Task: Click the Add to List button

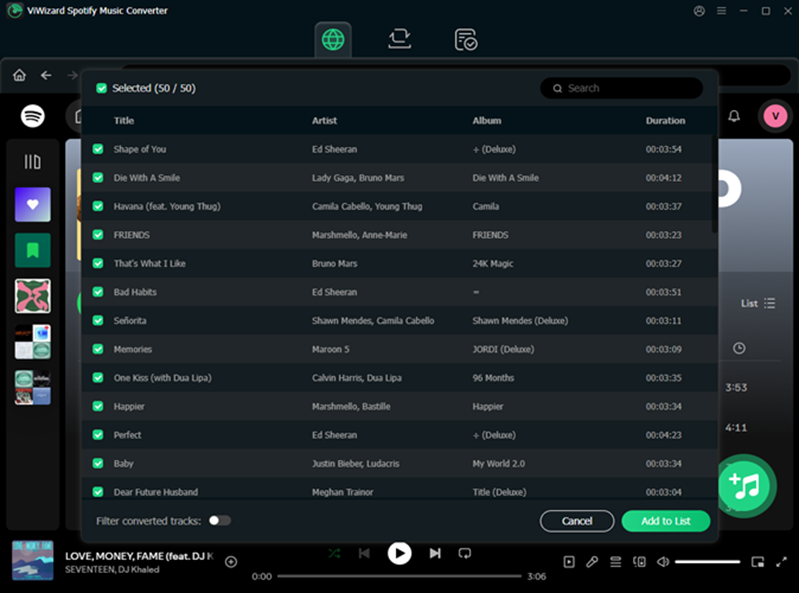Action: (665, 521)
